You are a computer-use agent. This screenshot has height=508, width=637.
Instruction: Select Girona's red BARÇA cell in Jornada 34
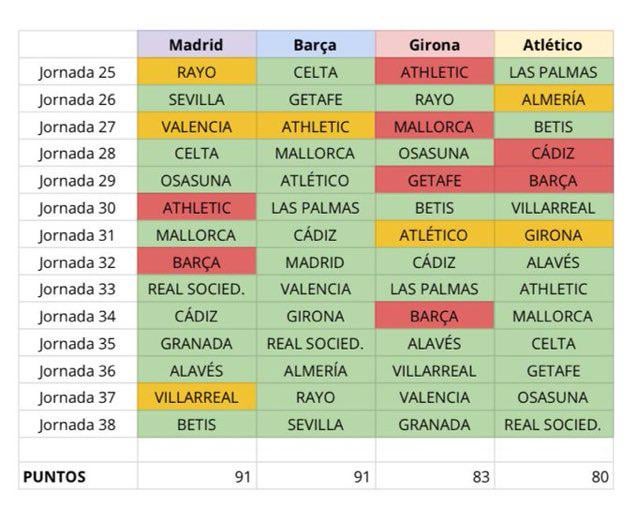click(434, 316)
